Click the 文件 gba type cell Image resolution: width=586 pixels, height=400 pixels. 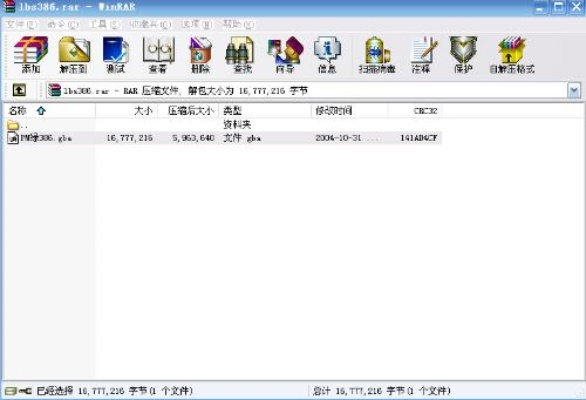coord(242,138)
